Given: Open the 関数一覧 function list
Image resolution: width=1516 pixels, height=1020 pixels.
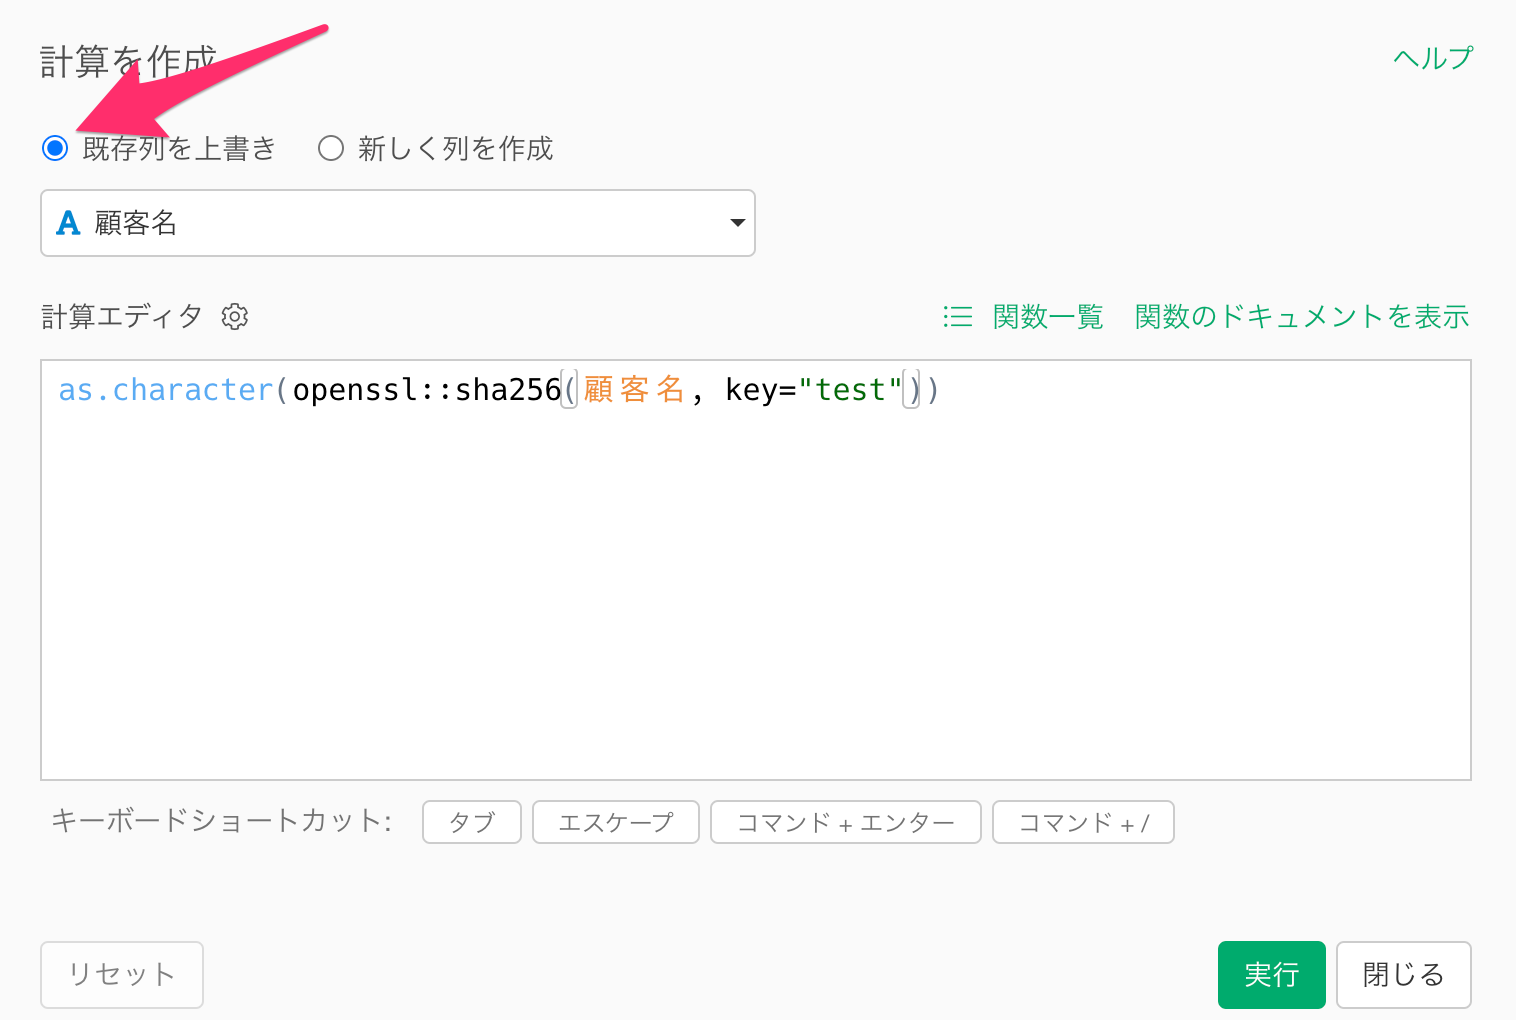Looking at the screenshot, I should (x=1047, y=317).
